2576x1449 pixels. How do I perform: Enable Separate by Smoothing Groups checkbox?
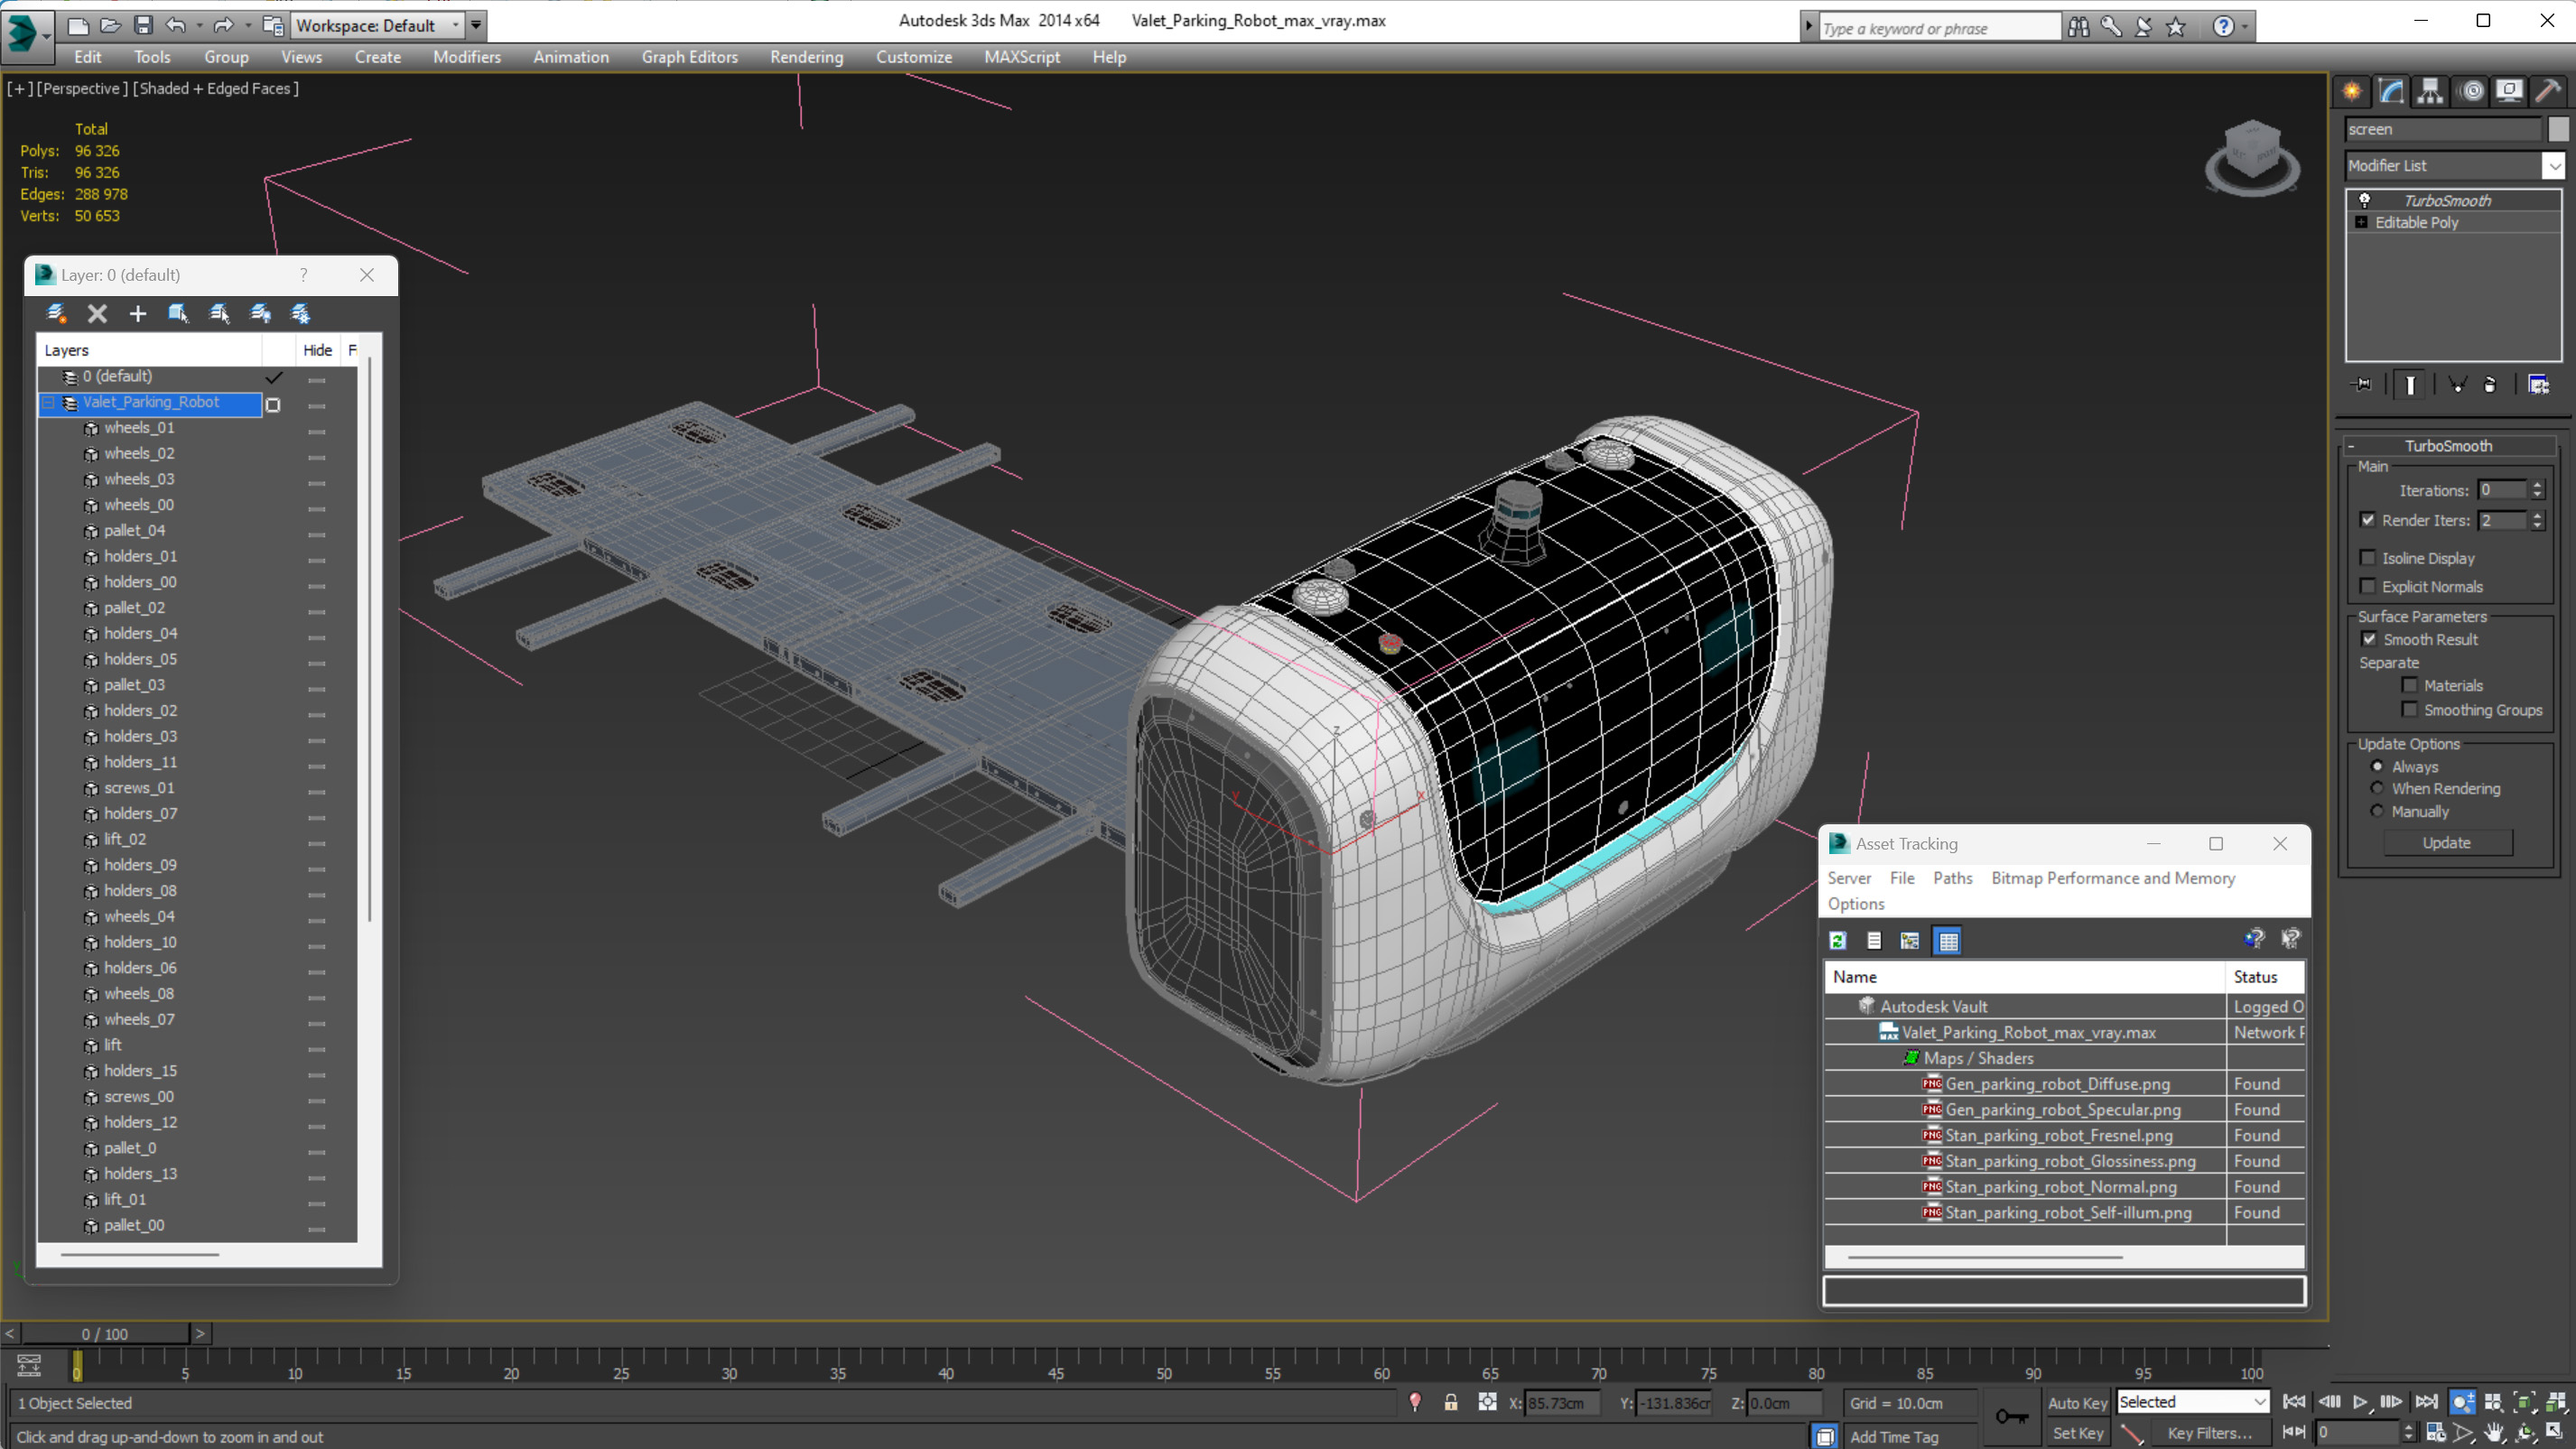point(2409,709)
